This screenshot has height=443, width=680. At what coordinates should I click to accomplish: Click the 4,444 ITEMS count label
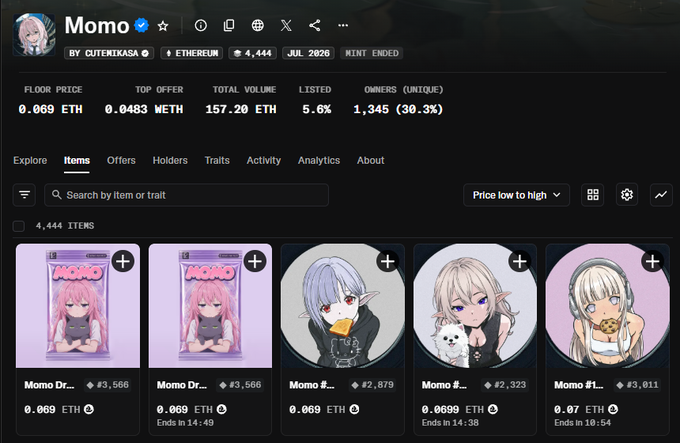tap(65, 226)
